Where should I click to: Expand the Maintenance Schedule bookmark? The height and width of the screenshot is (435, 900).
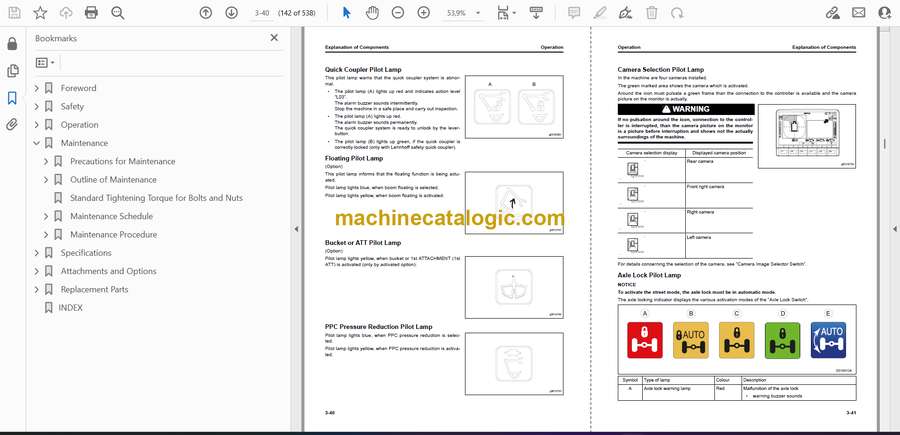pyautogui.click(x=46, y=216)
